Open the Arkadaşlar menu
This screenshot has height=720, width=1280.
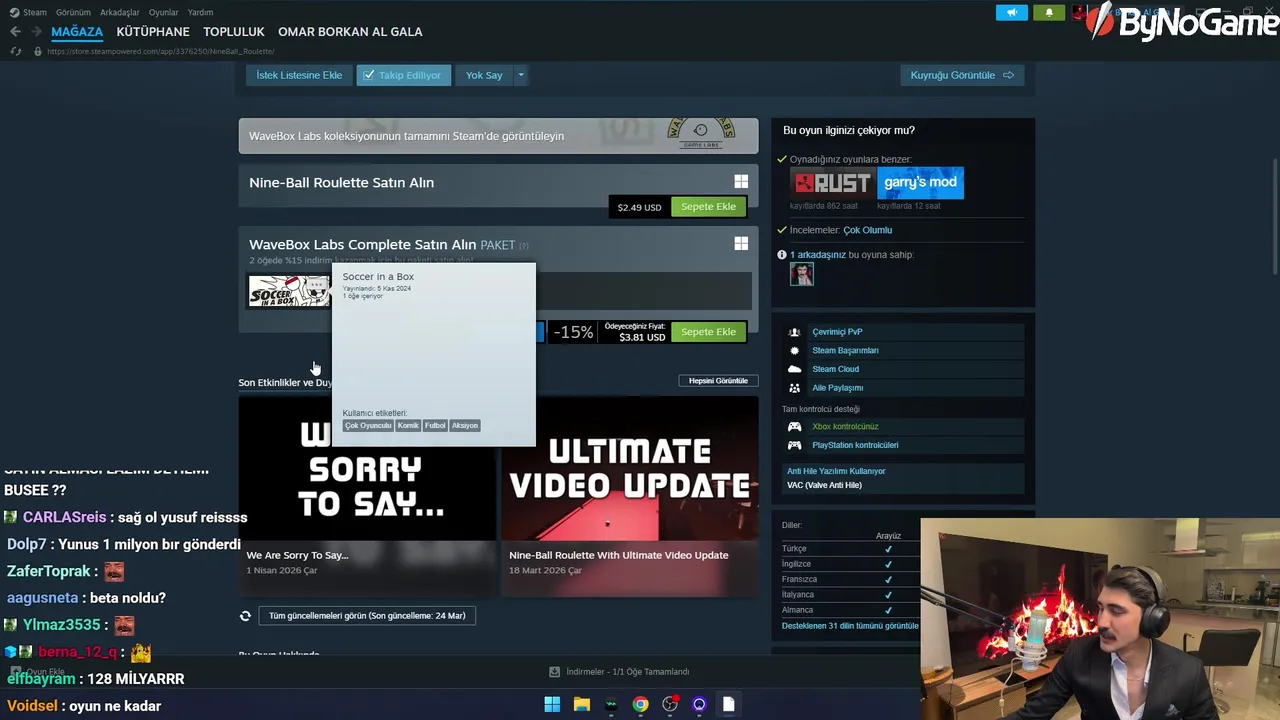click(120, 12)
